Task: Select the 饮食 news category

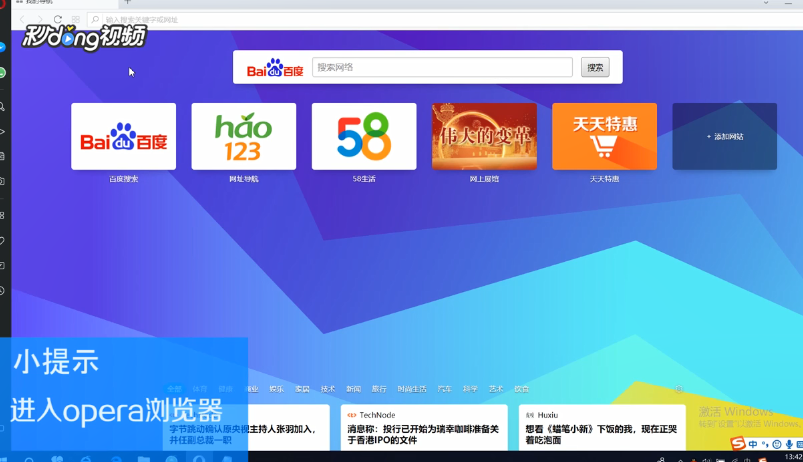Action: [521, 389]
